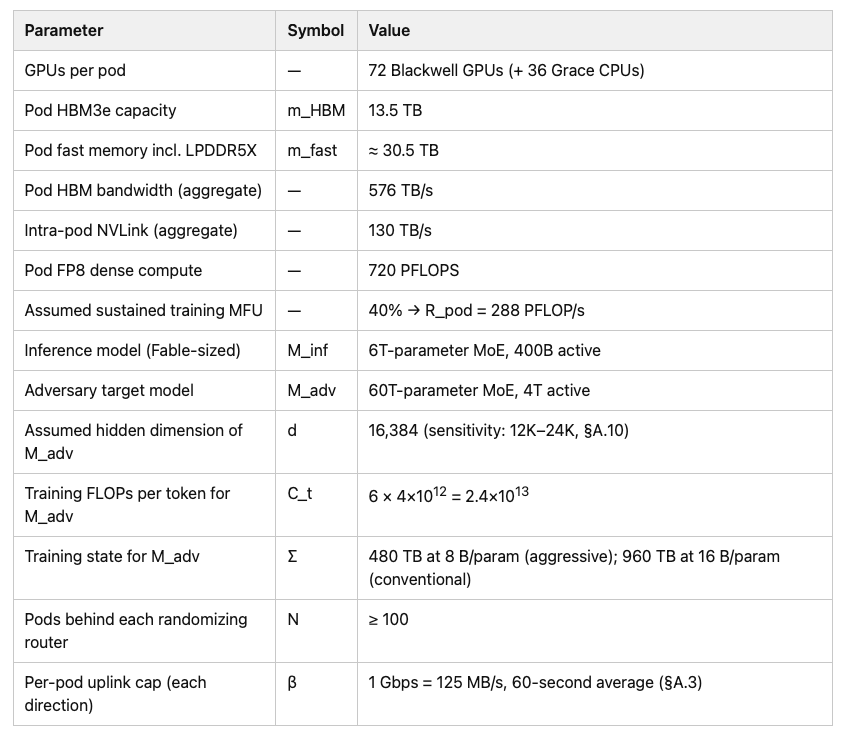Click the 60T-parameter MoE, 4T active cell
The image size is (851, 734).
pyautogui.click(x=479, y=390)
